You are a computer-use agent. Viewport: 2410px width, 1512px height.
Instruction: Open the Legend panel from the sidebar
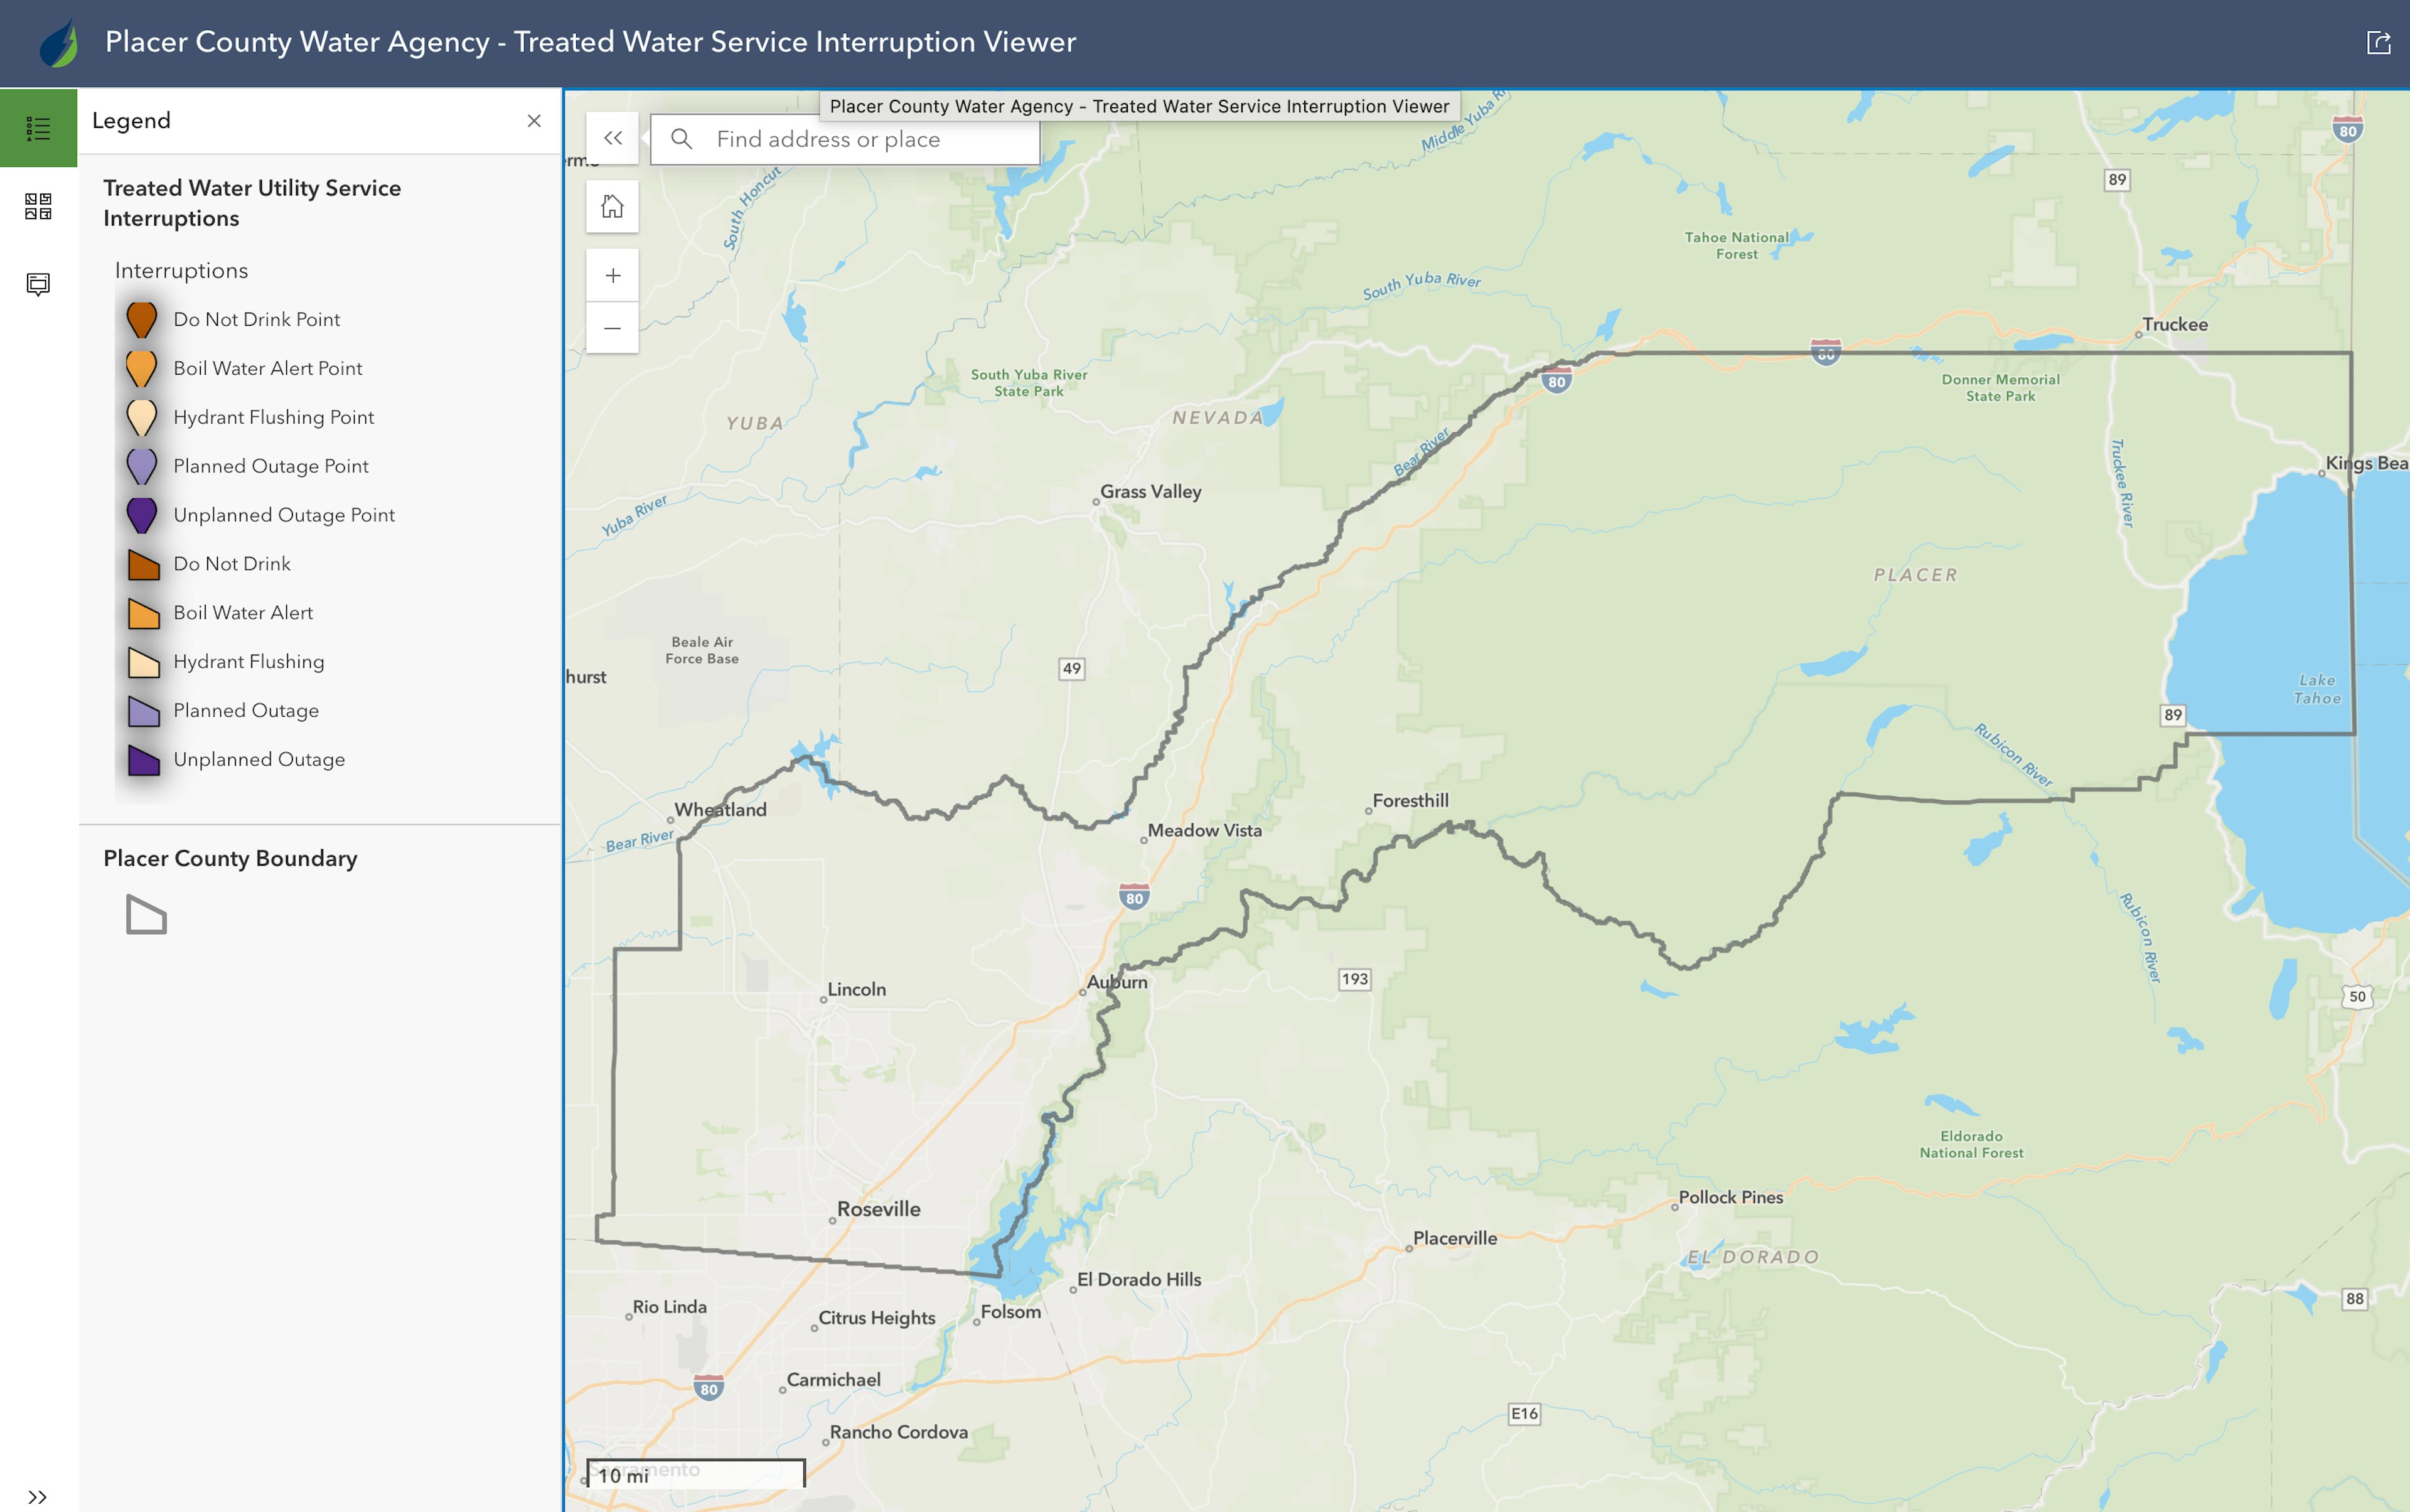(37, 126)
